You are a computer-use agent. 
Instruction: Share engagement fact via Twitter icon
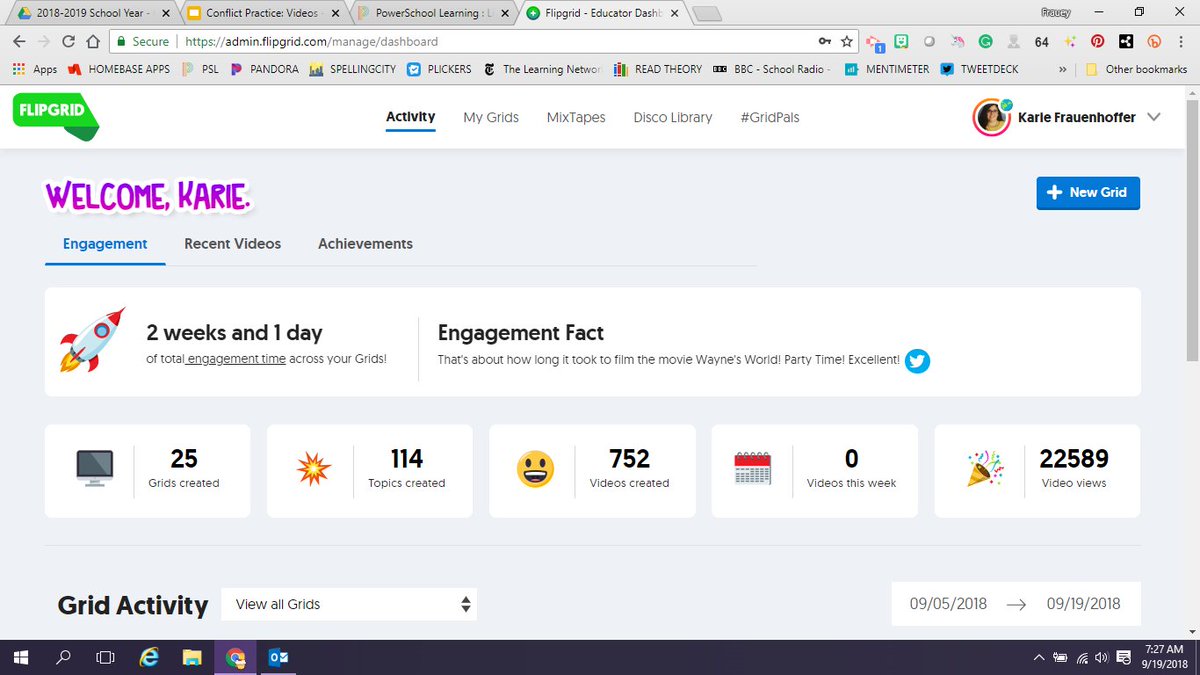[x=917, y=361]
